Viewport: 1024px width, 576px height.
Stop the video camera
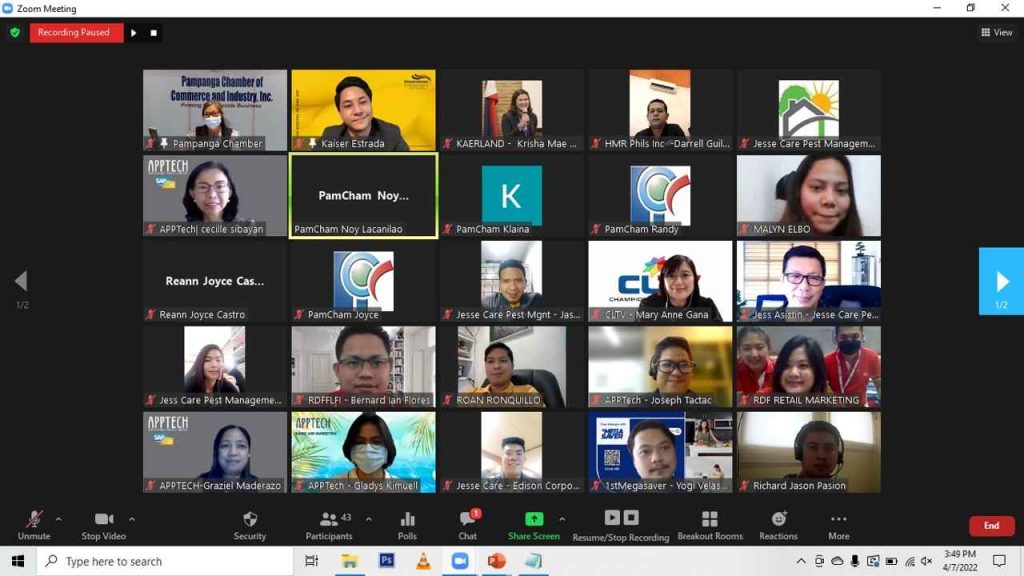pyautogui.click(x=103, y=525)
